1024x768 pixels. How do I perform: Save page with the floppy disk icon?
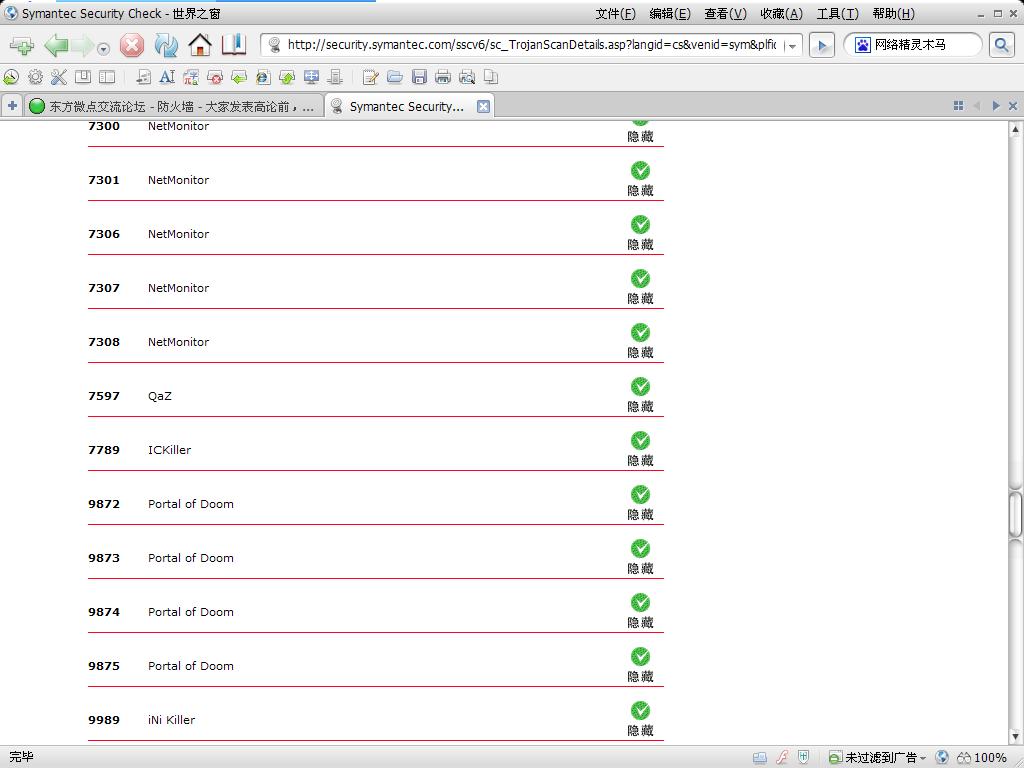point(419,77)
